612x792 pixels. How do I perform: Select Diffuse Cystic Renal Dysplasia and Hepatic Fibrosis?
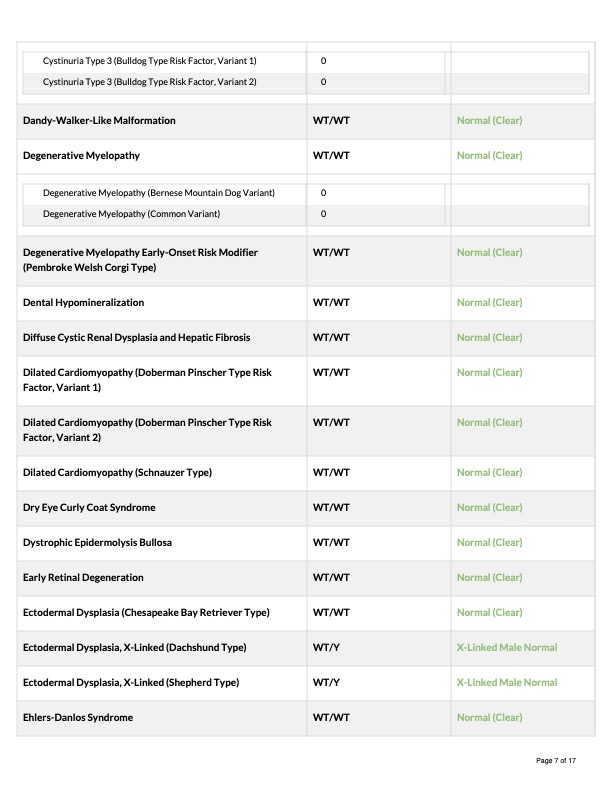coord(136,337)
